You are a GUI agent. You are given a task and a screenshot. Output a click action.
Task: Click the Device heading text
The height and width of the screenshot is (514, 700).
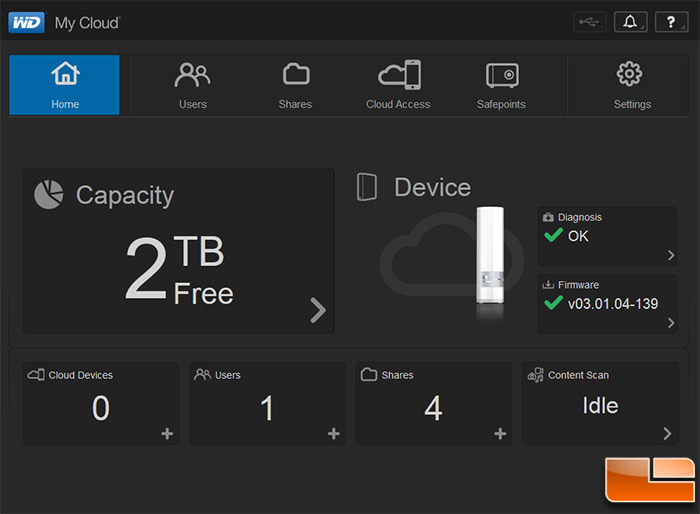click(433, 187)
